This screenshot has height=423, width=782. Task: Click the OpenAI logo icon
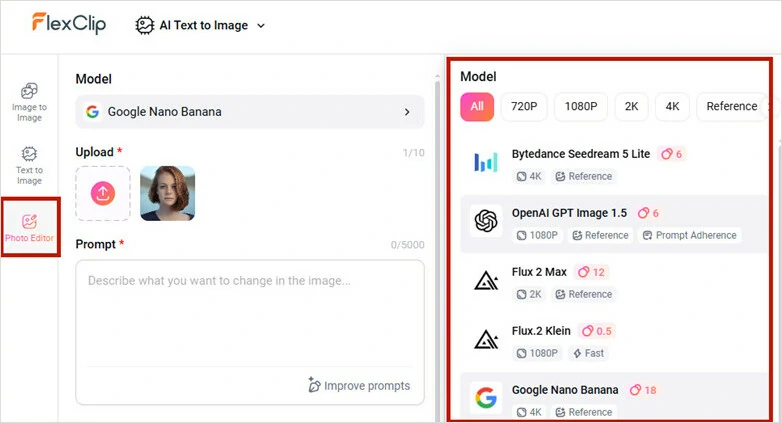click(x=486, y=221)
